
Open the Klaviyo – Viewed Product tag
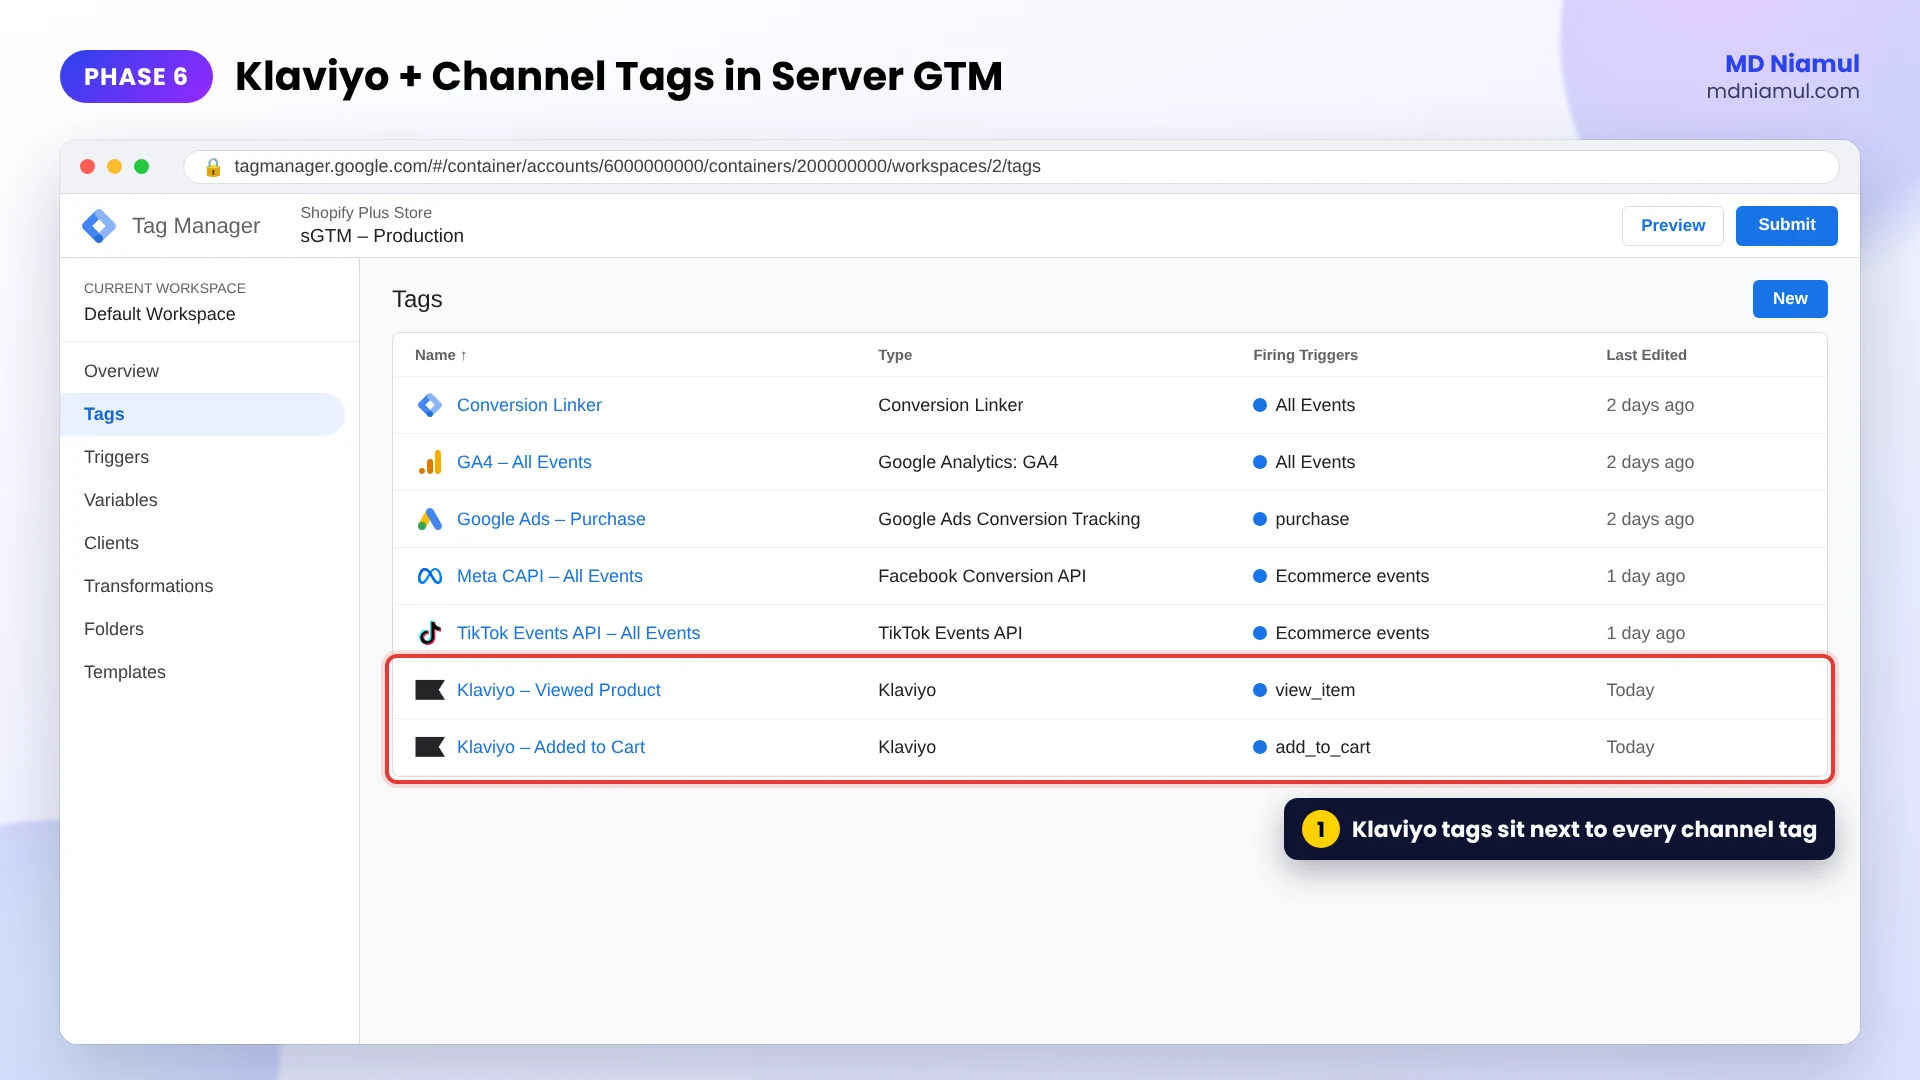tap(558, 690)
